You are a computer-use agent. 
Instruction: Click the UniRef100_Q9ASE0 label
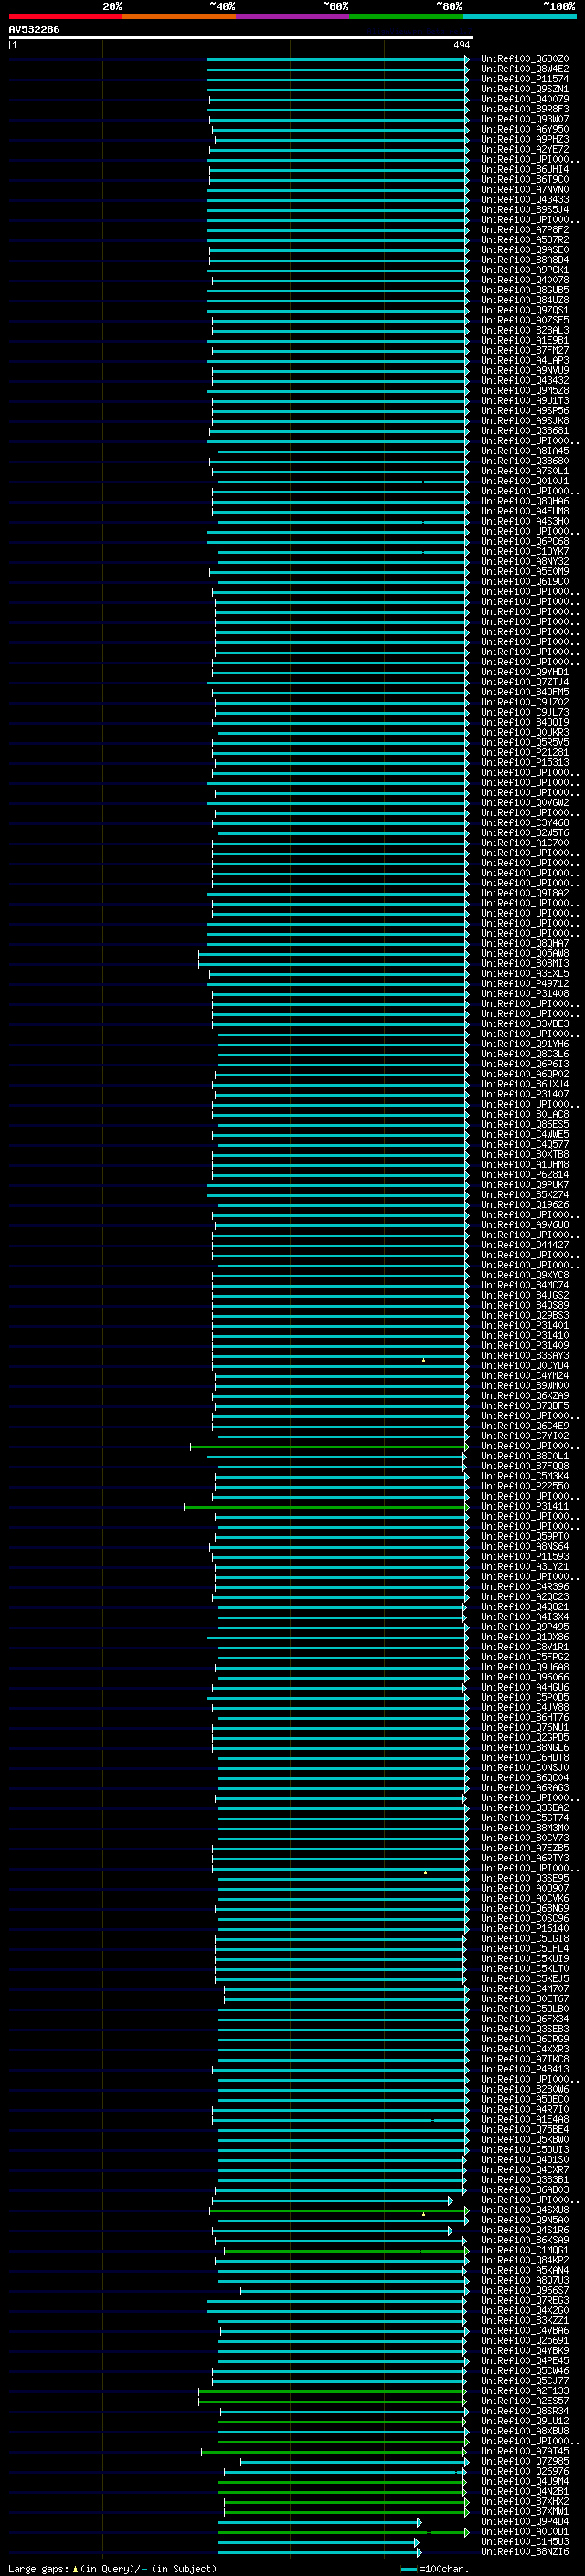click(524, 249)
